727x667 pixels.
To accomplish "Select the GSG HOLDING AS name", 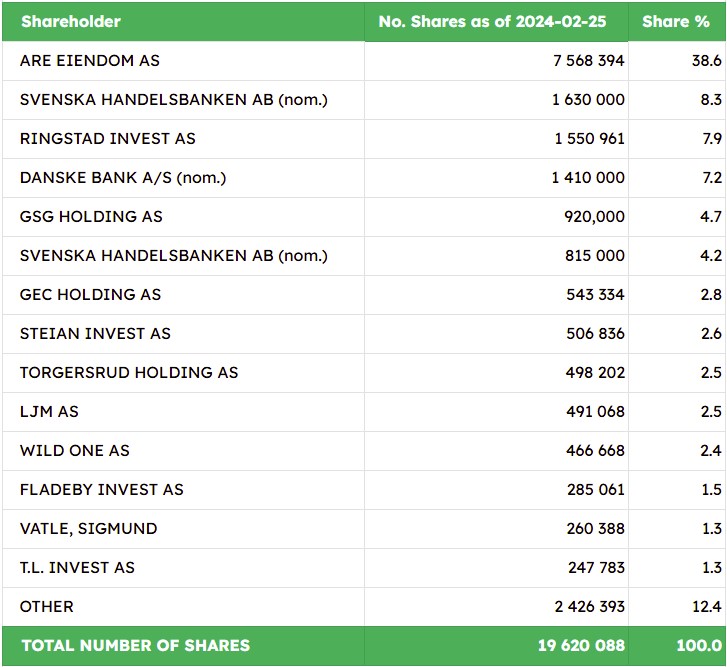I will coord(91,216).
